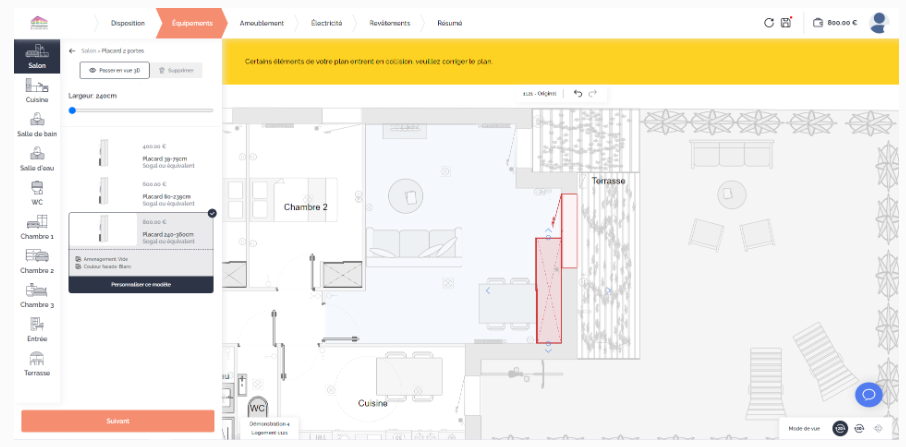Screen dimensions: 906x447
Task: Click the collision warning message
Action: point(369,61)
